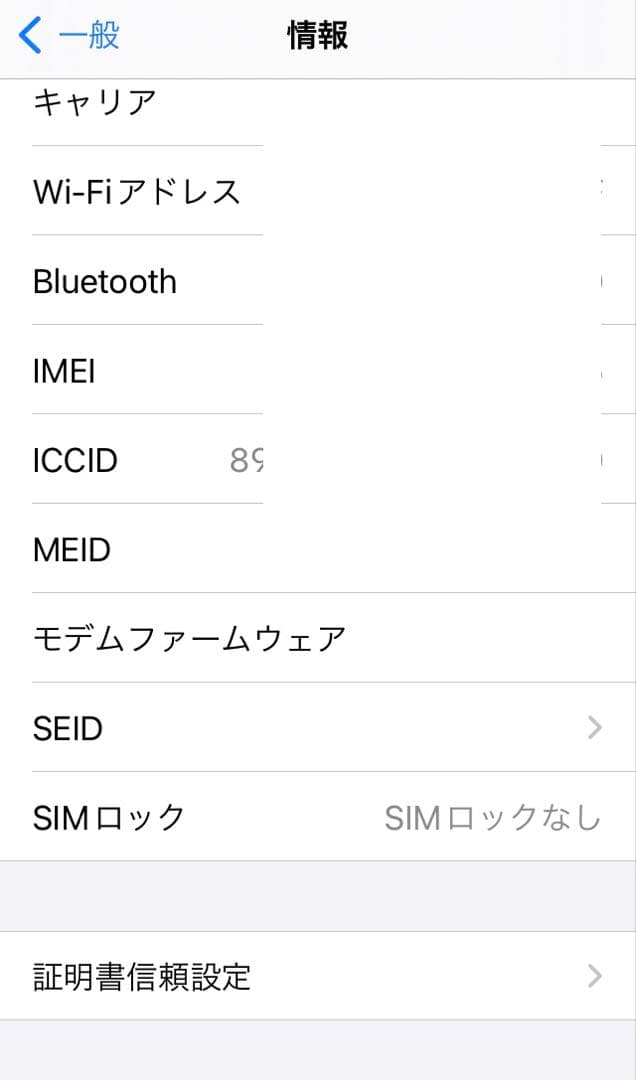636x1080 pixels.
Task: Tap 一般 to return to General settings
Action: pyautogui.click(x=83, y=35)
